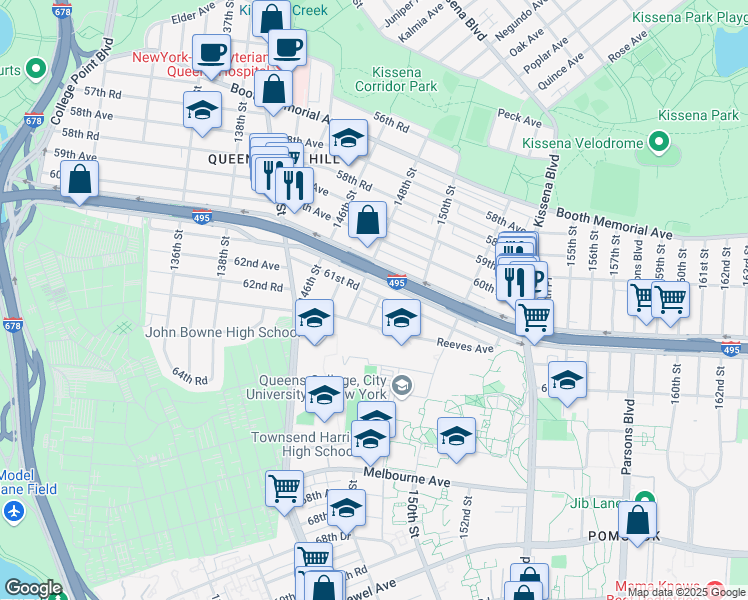Click the I-678 shield at top left
The width and height of the screenshot is (748, 600).
tap(62, 10)
